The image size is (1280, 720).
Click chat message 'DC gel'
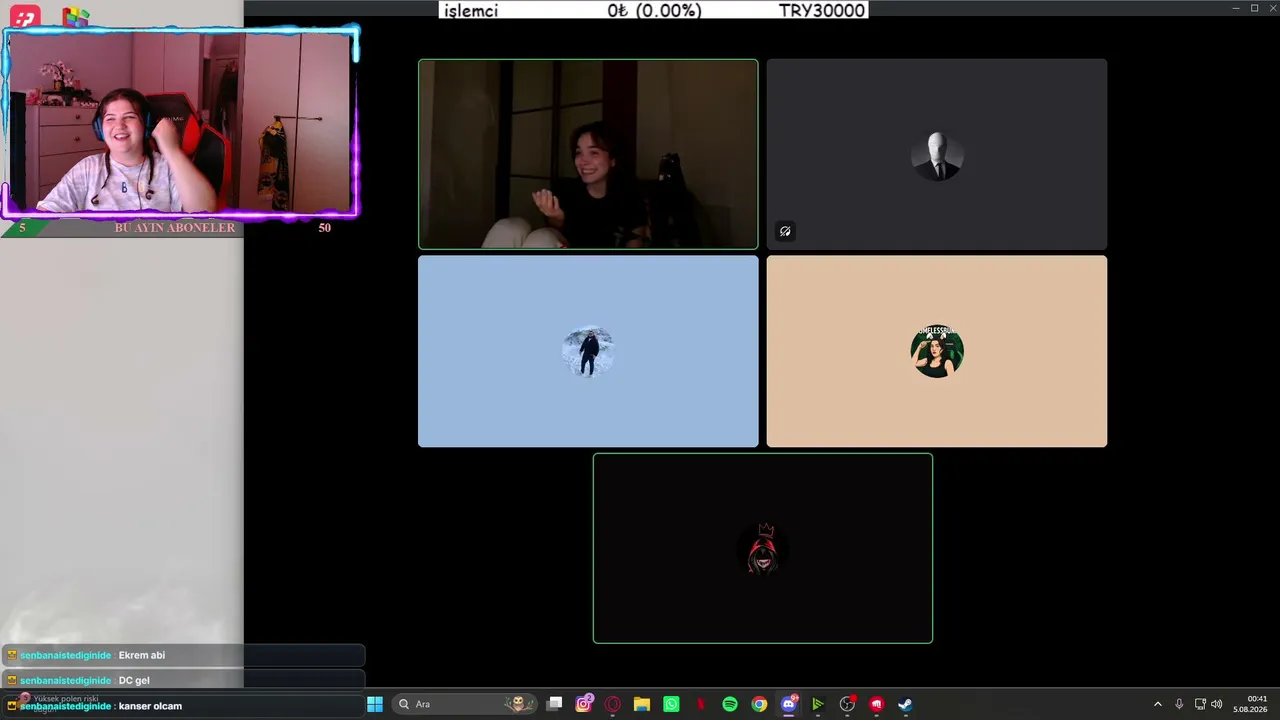(x=134, y=680)
